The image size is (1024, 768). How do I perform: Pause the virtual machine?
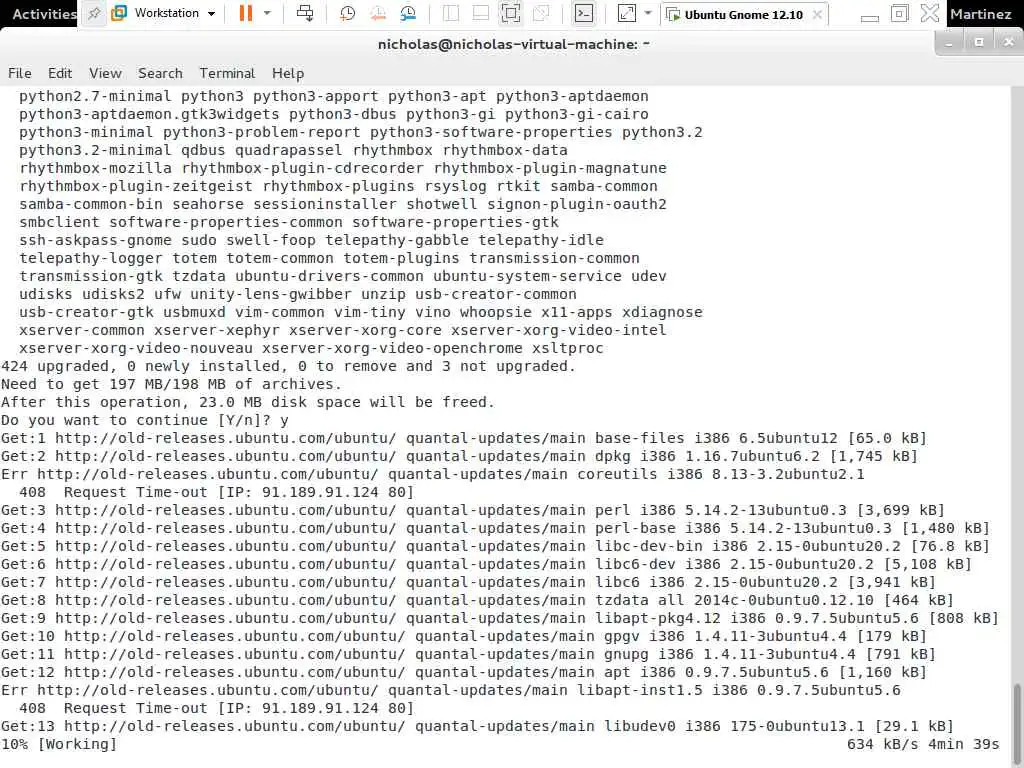tap(246, 13)
